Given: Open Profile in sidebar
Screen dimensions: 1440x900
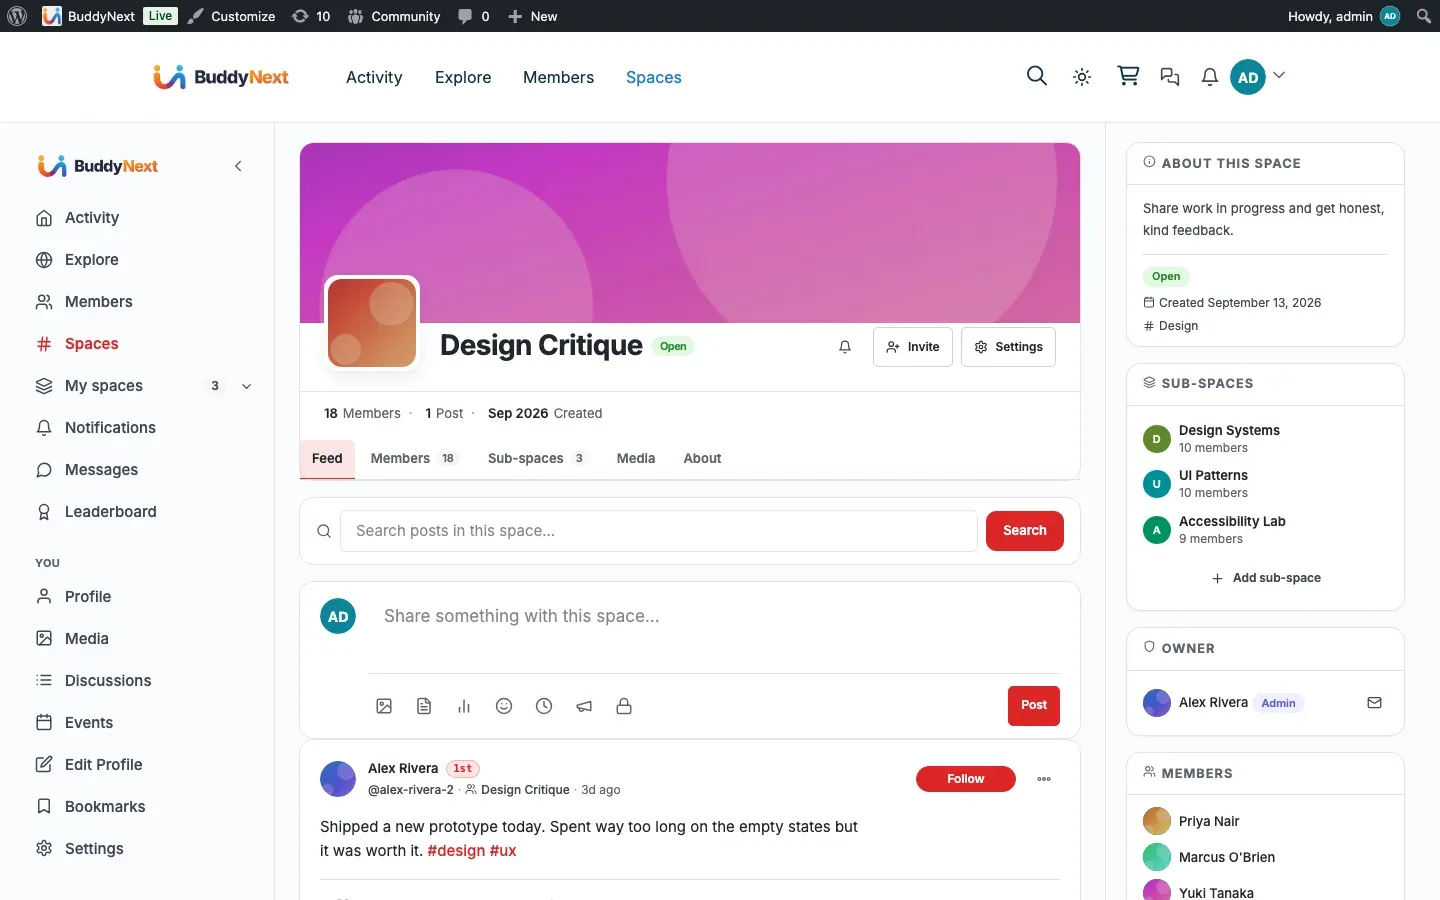Looking at the screenshot, I should click(x=88, y=597).
